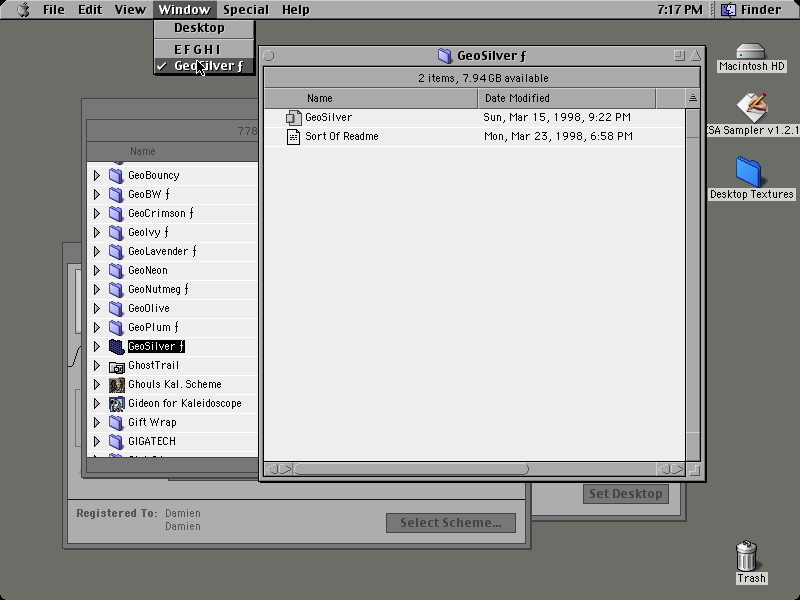Click the horizontal scrollbar of GeoSilver ƒ window

(474, 469)
